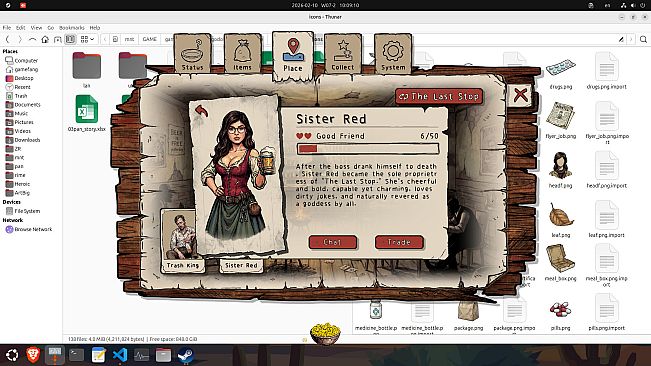Image resolution: width=651 pixels, height=366 pixels.
Task: Open the Items bag tab
Action: tap(242, 54)
